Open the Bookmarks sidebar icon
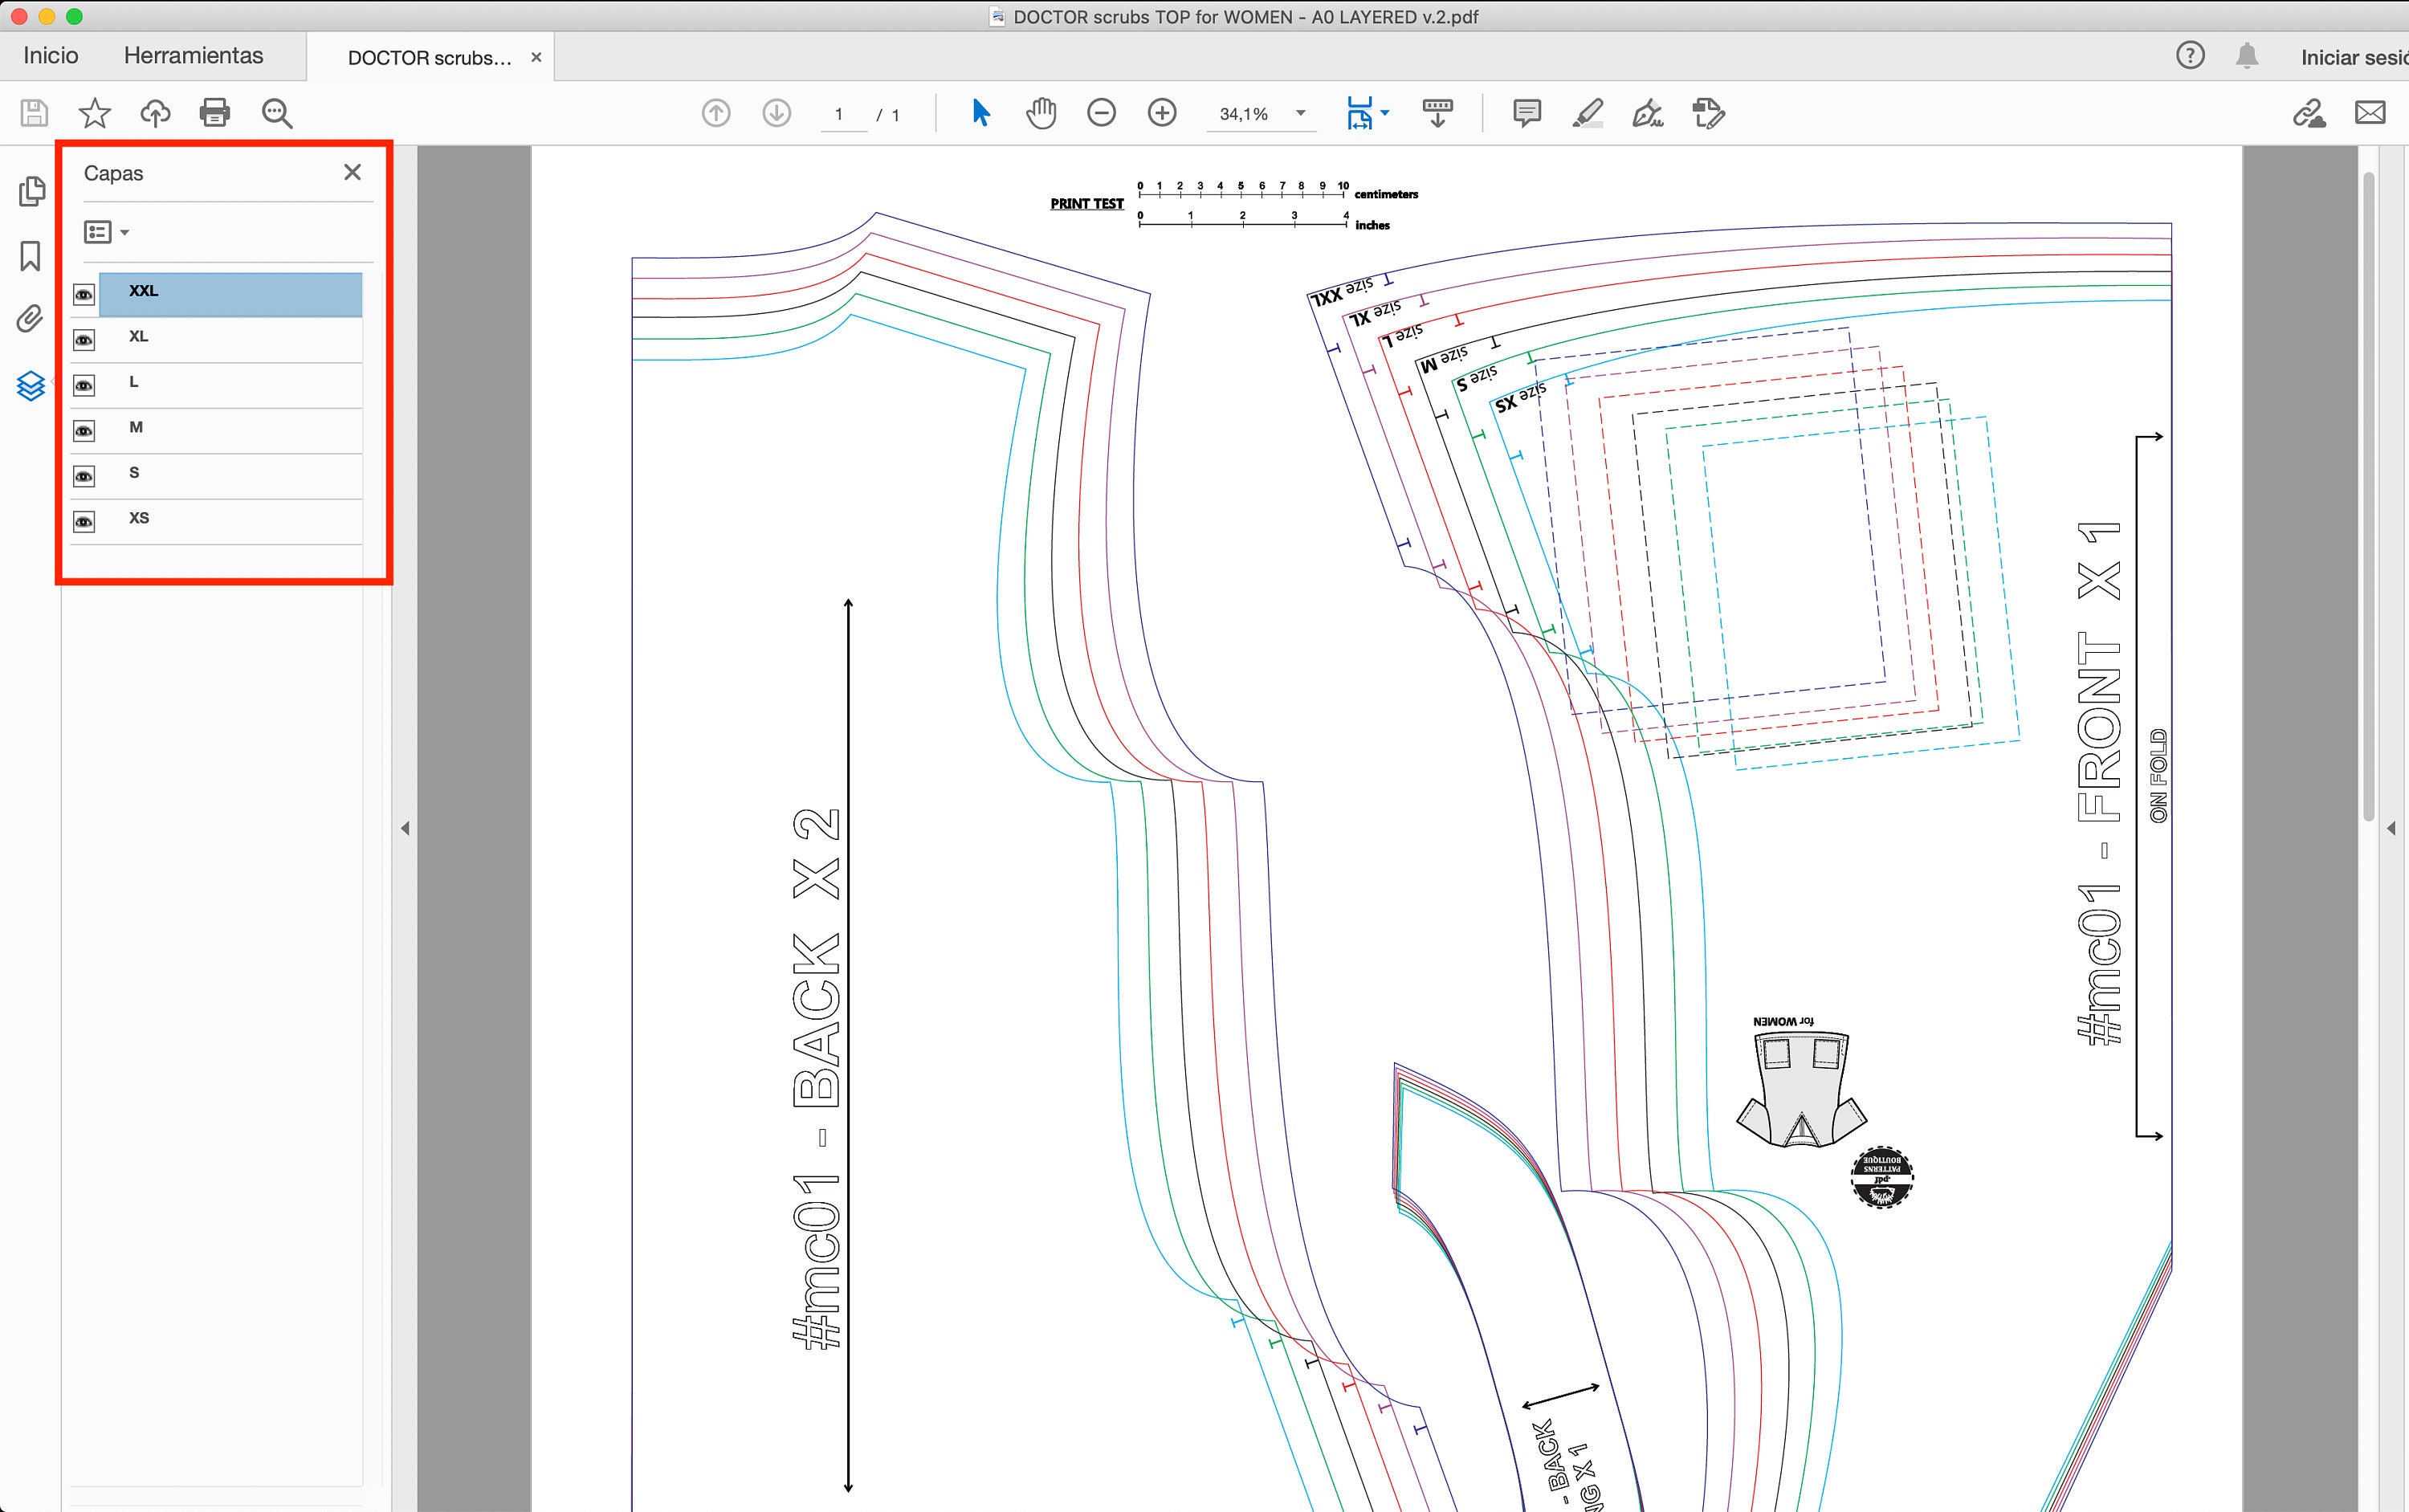This screenshot has width=2409, height=1512. (x=31, y=256)
